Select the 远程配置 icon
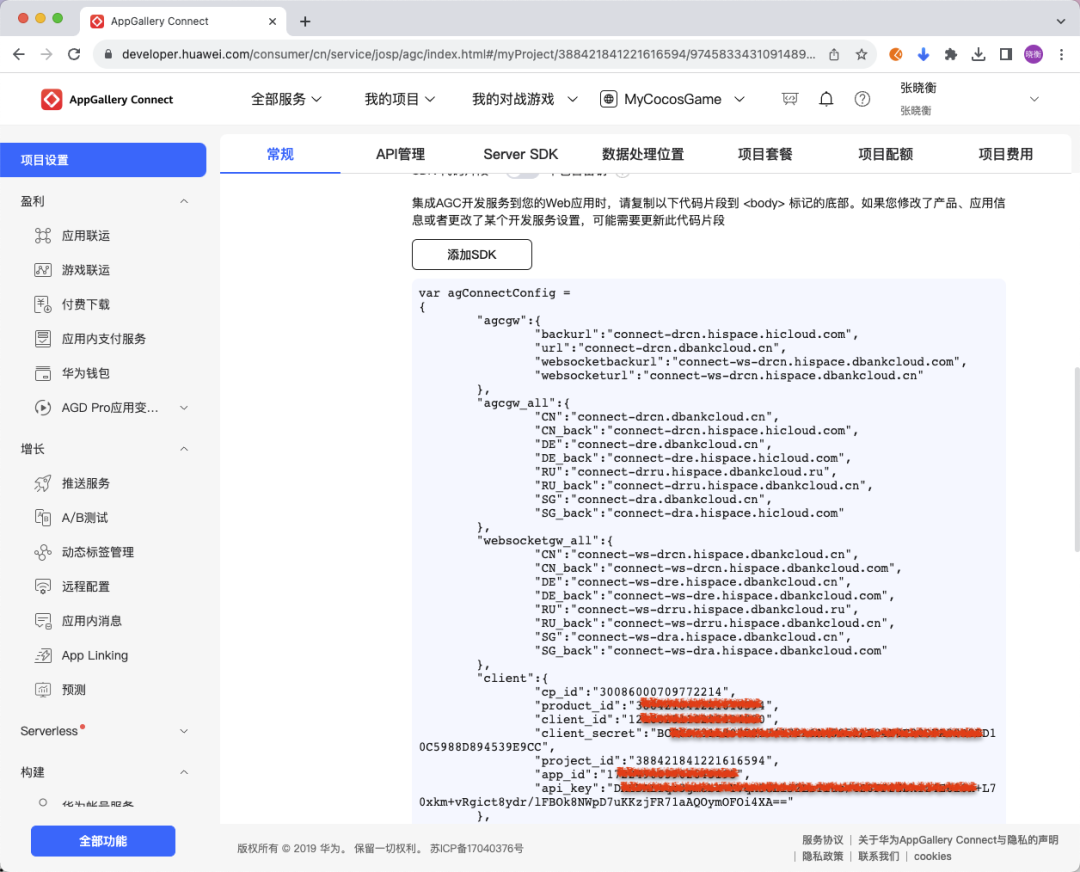1080x872 pixels. coord(43,586)
